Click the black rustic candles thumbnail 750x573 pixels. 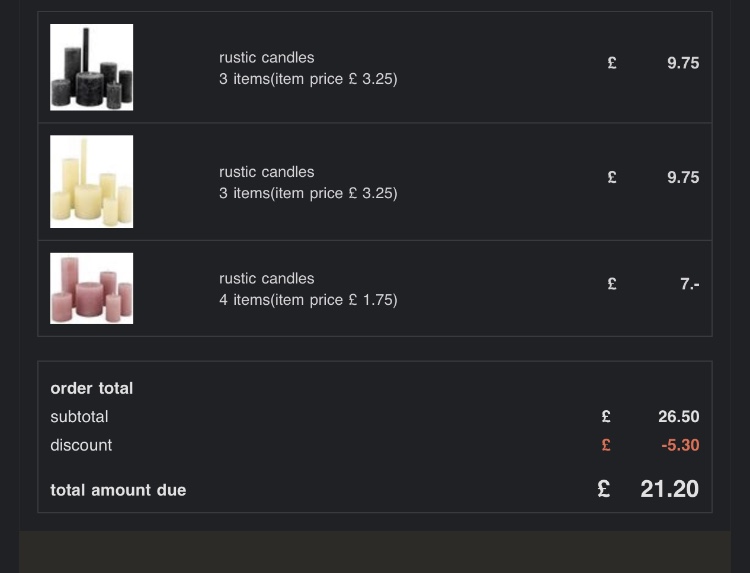91,67
